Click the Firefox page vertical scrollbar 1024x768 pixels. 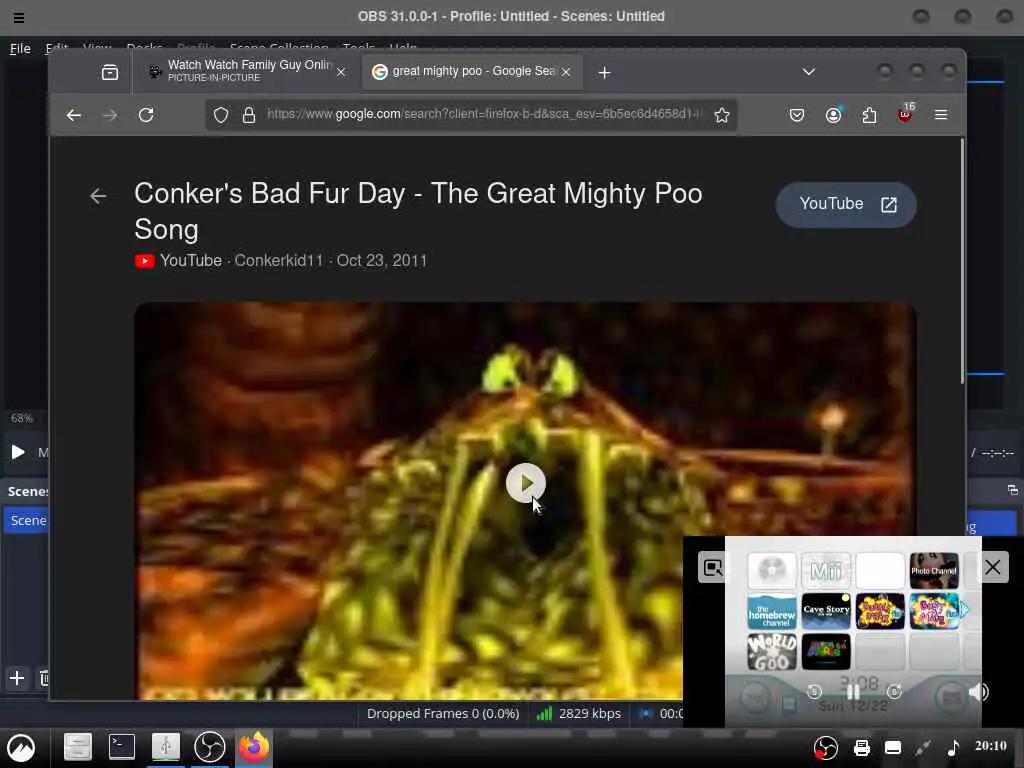pyautogui.click(x=962, y=261)
